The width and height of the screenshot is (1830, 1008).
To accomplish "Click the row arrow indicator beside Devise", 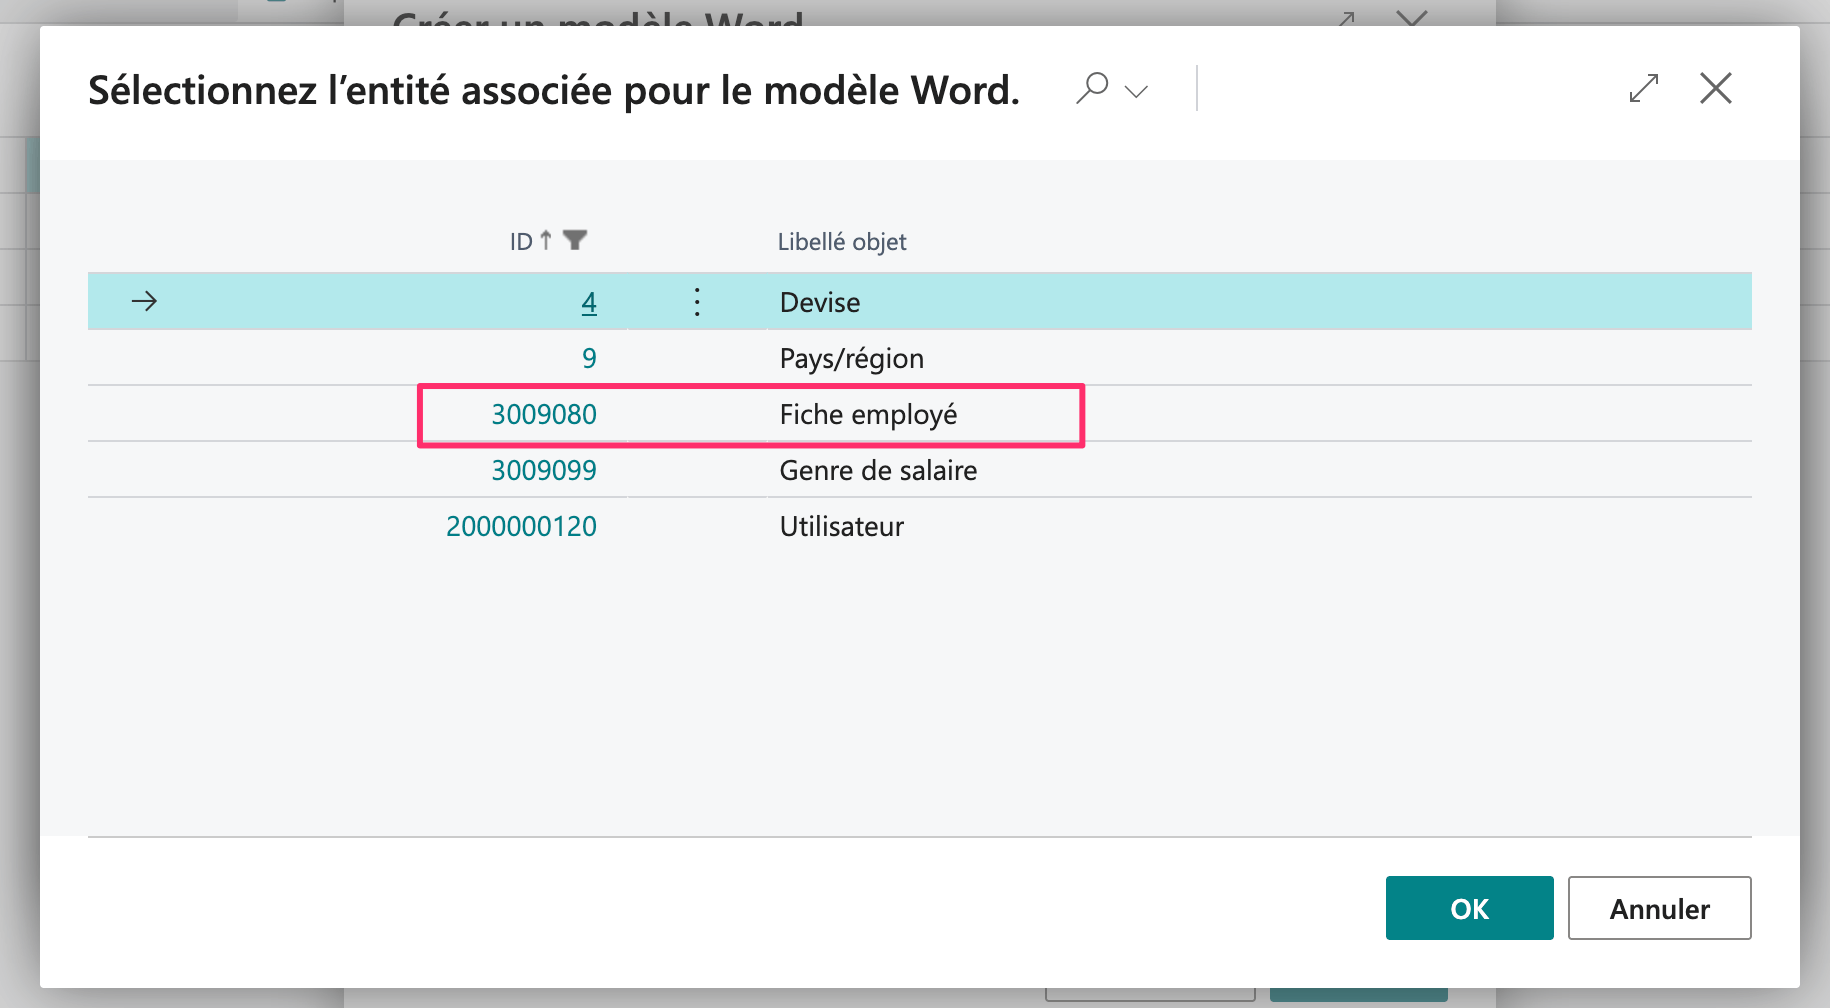I will 145,301.
